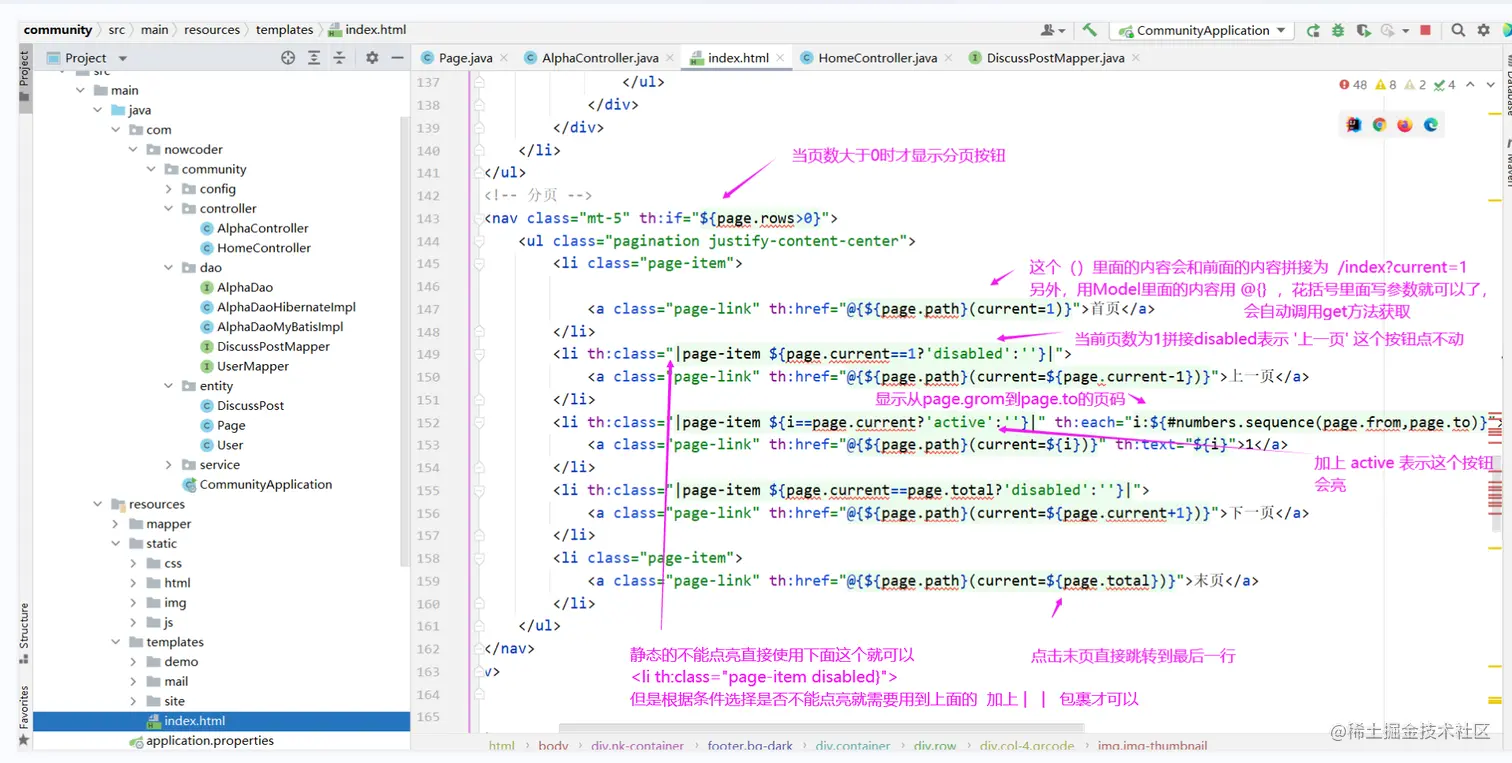
Task: Run with coverage using the shield icon
Action: coord(1362,30)
